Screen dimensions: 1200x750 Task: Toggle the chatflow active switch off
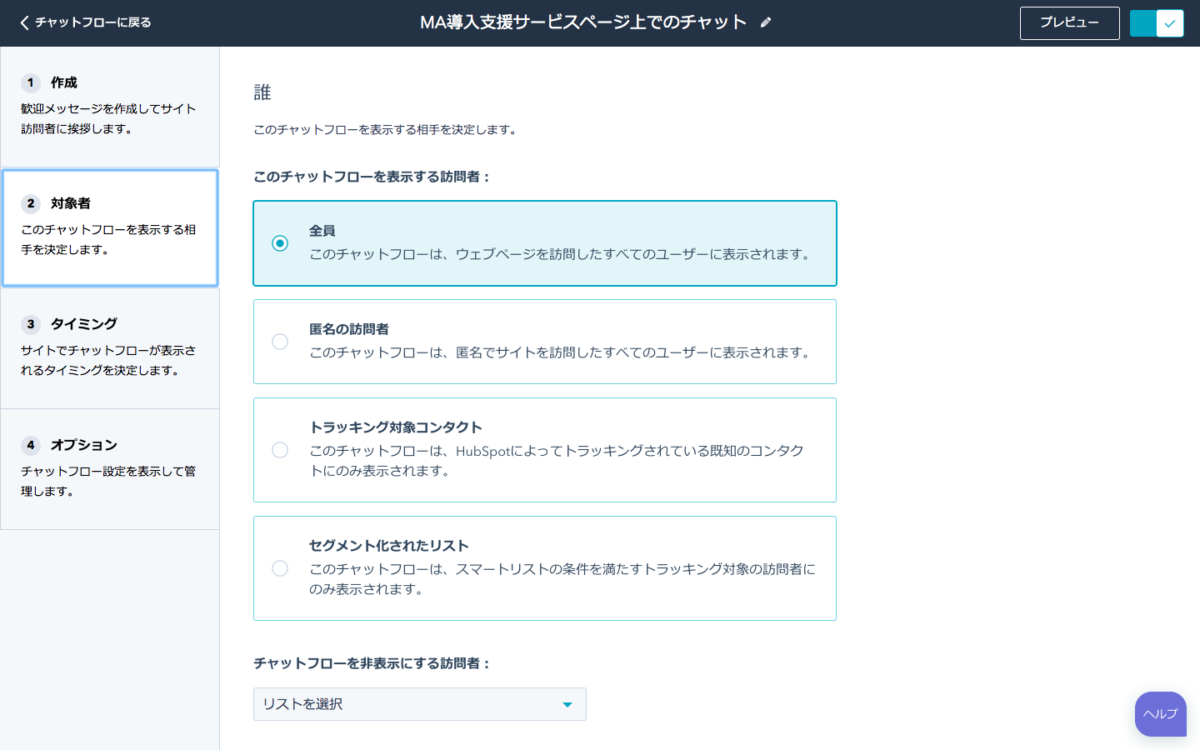[x=1157, y=23]
